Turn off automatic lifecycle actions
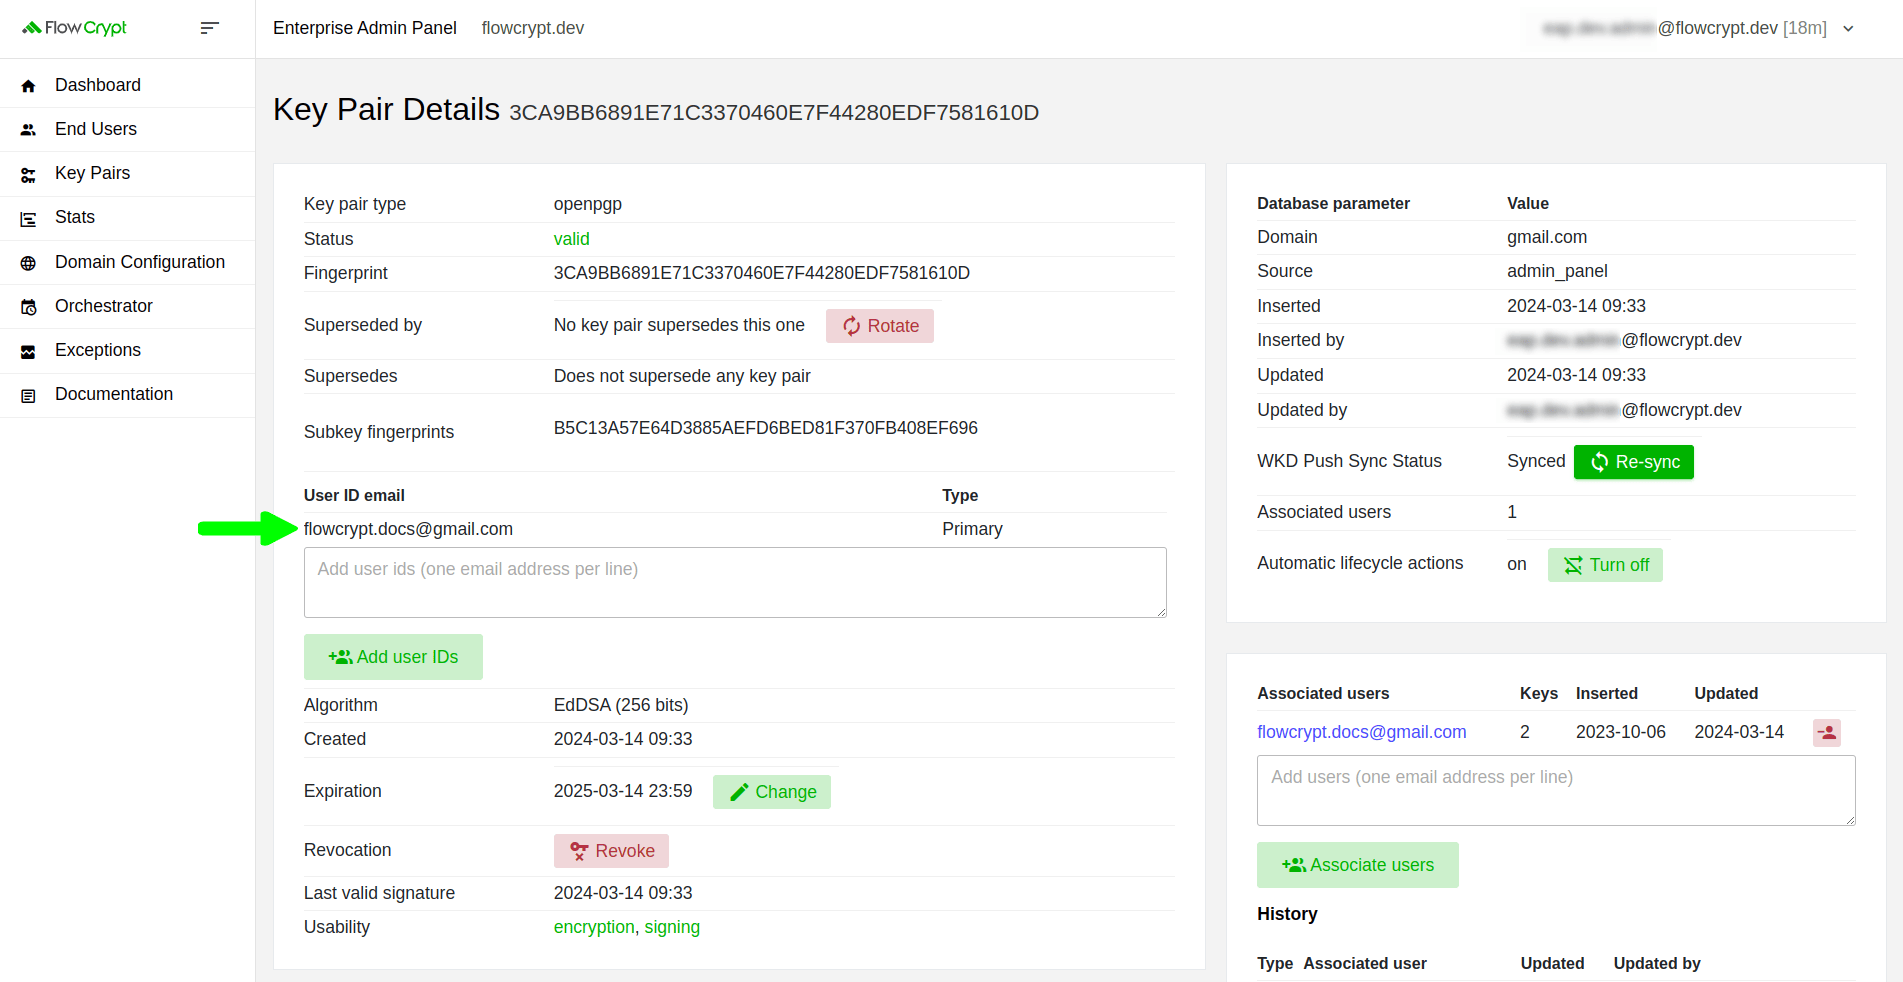 click(x=1605, y=565)
